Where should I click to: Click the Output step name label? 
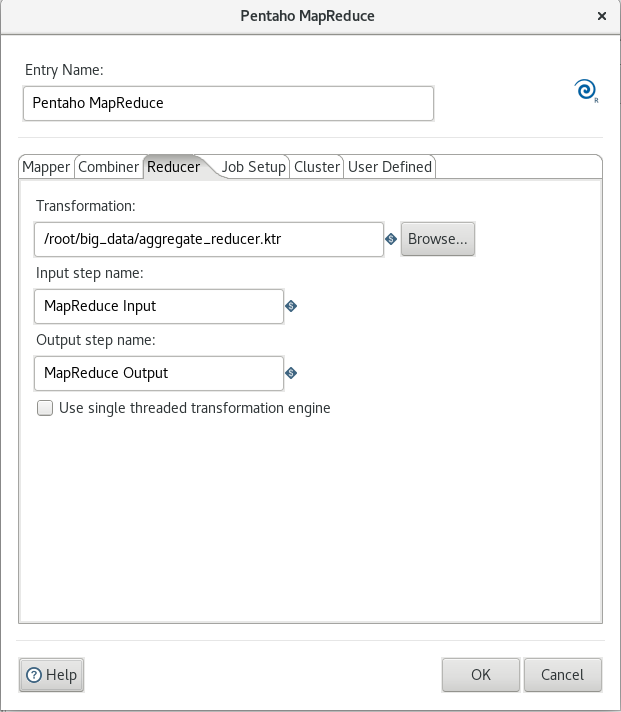click(x=96, y=340)
